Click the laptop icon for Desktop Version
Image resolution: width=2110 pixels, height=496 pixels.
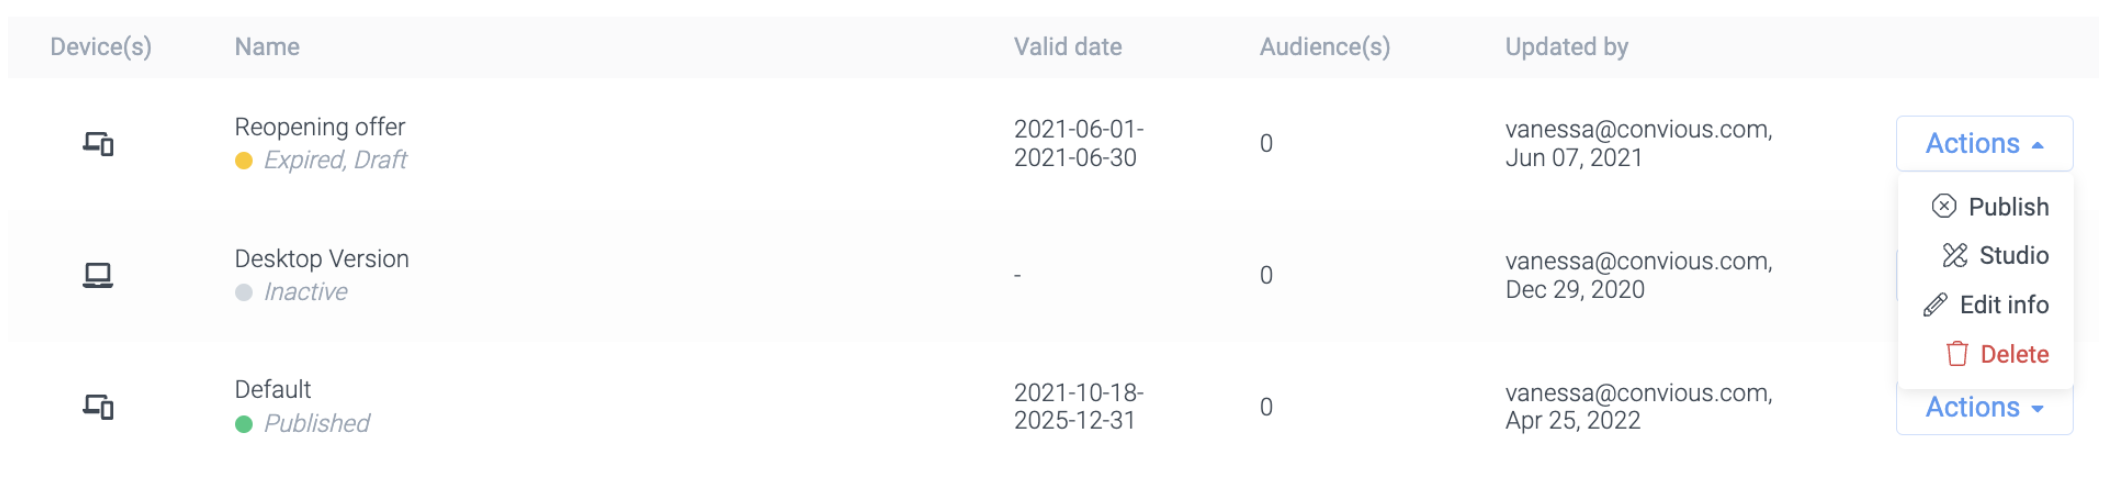[98, 275]
